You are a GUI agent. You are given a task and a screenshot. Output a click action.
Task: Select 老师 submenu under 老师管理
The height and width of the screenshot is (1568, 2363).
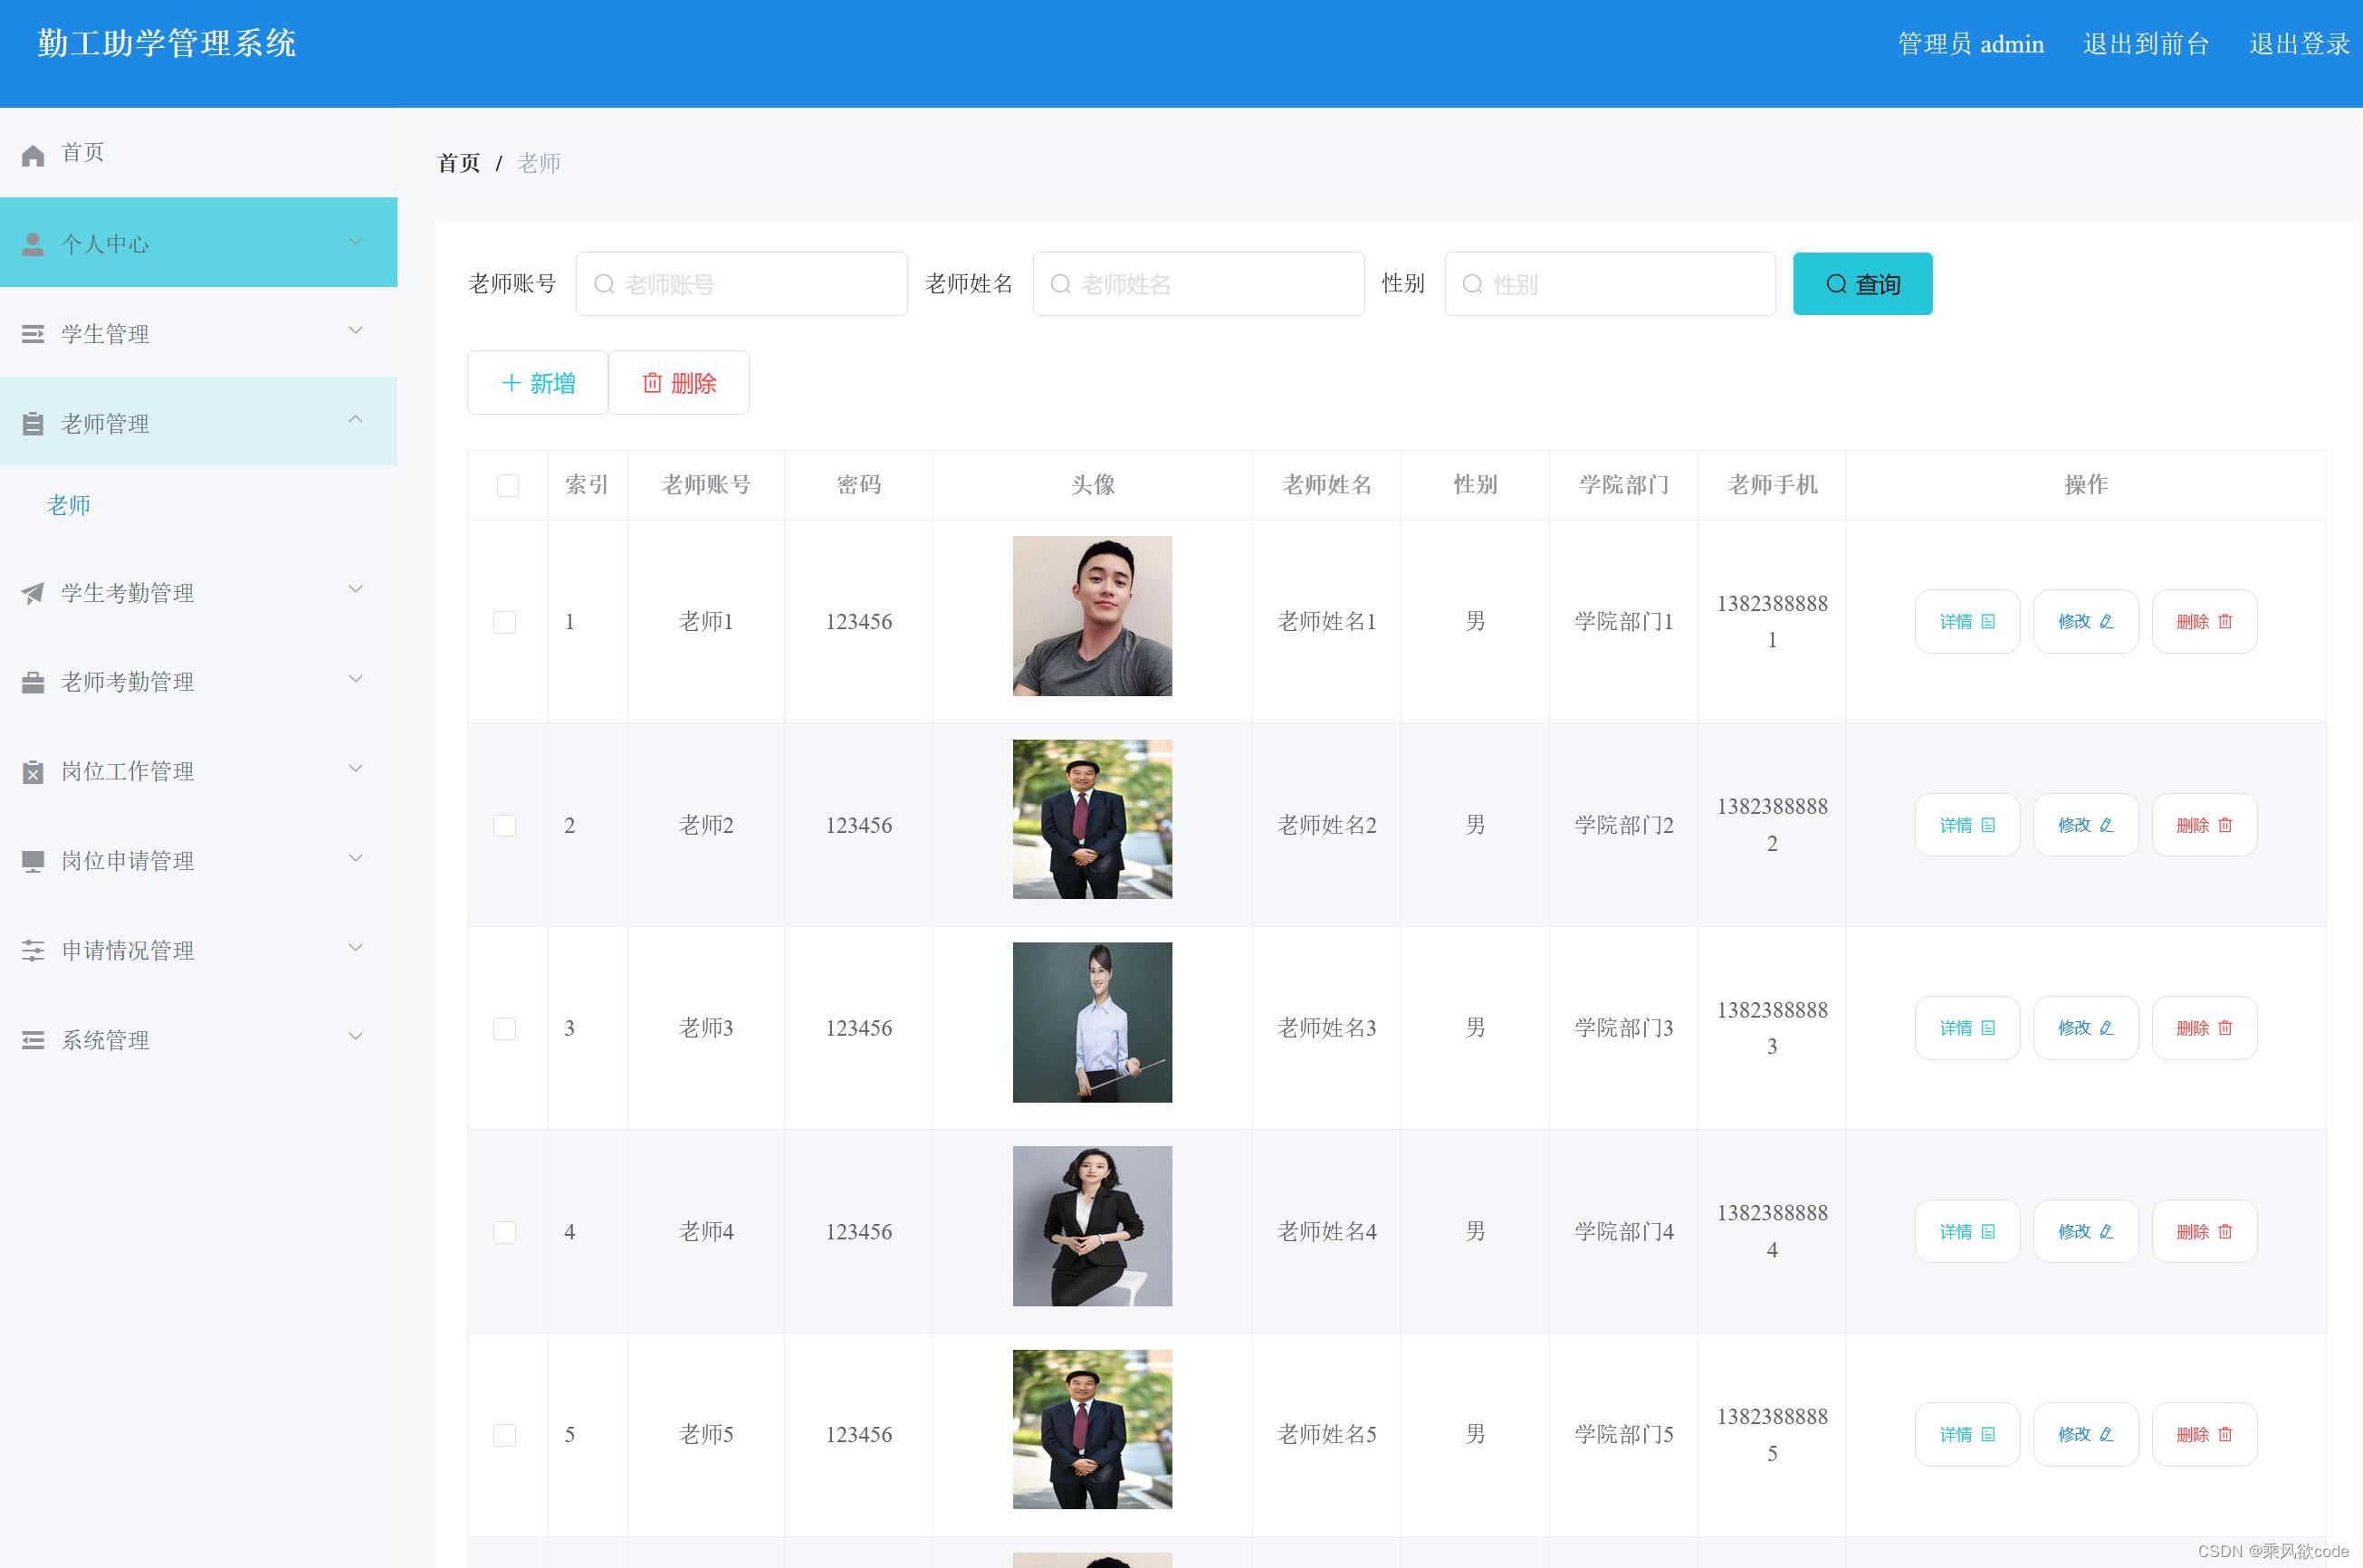click(x=68, y=505)
